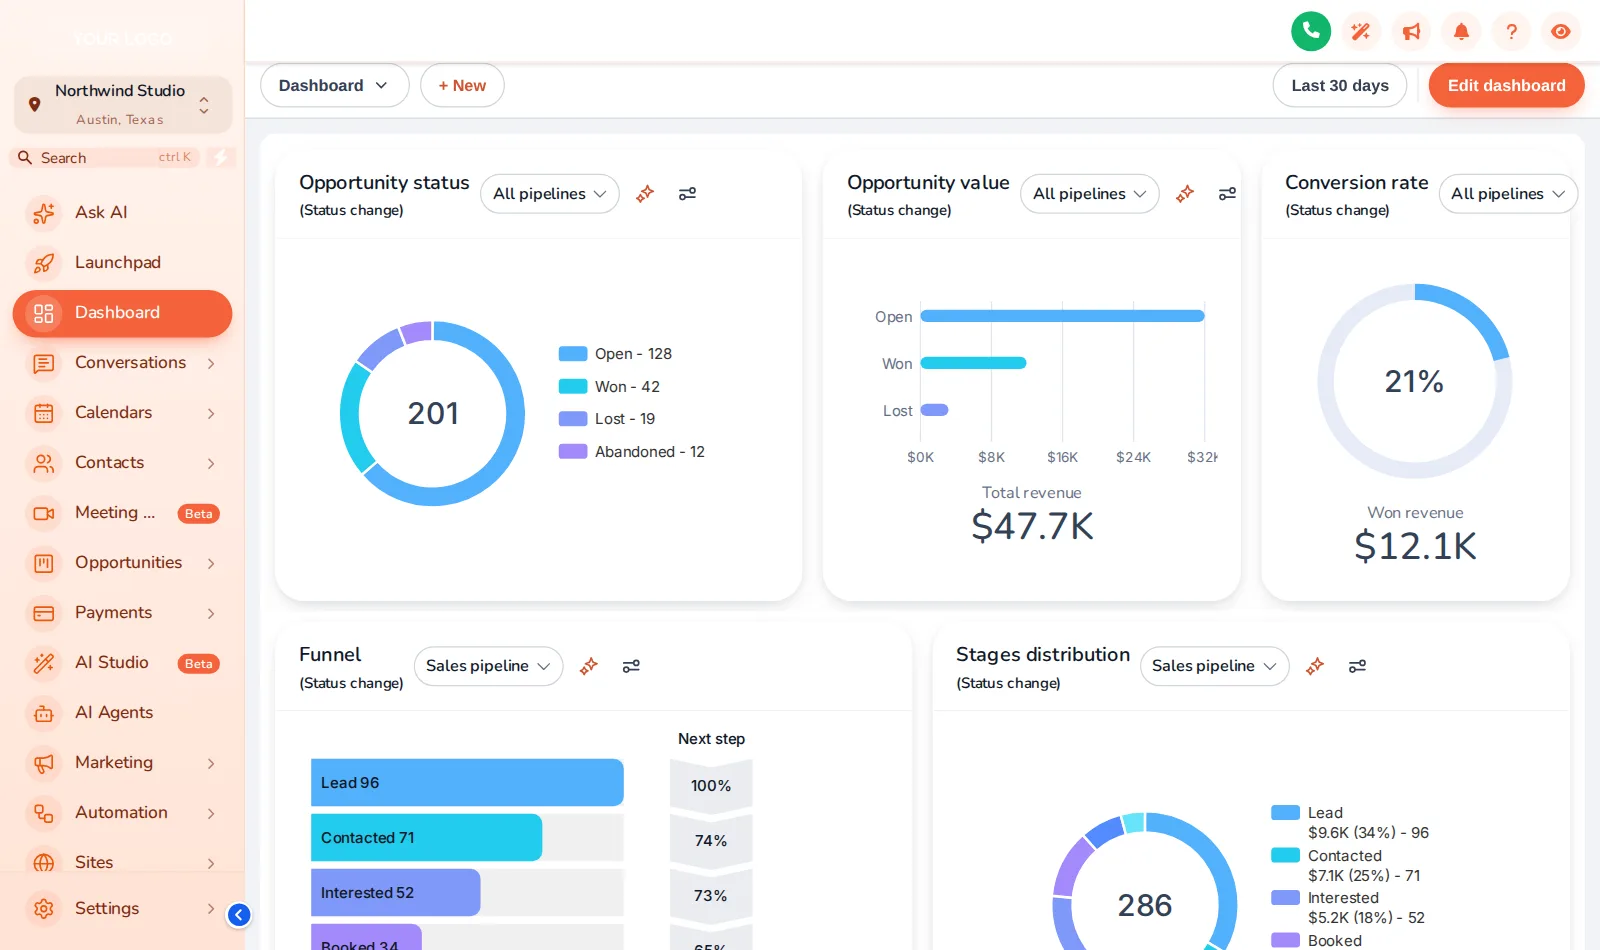Open filter settings icon on Stages distribution
1600x950 pixels.
1357,665
